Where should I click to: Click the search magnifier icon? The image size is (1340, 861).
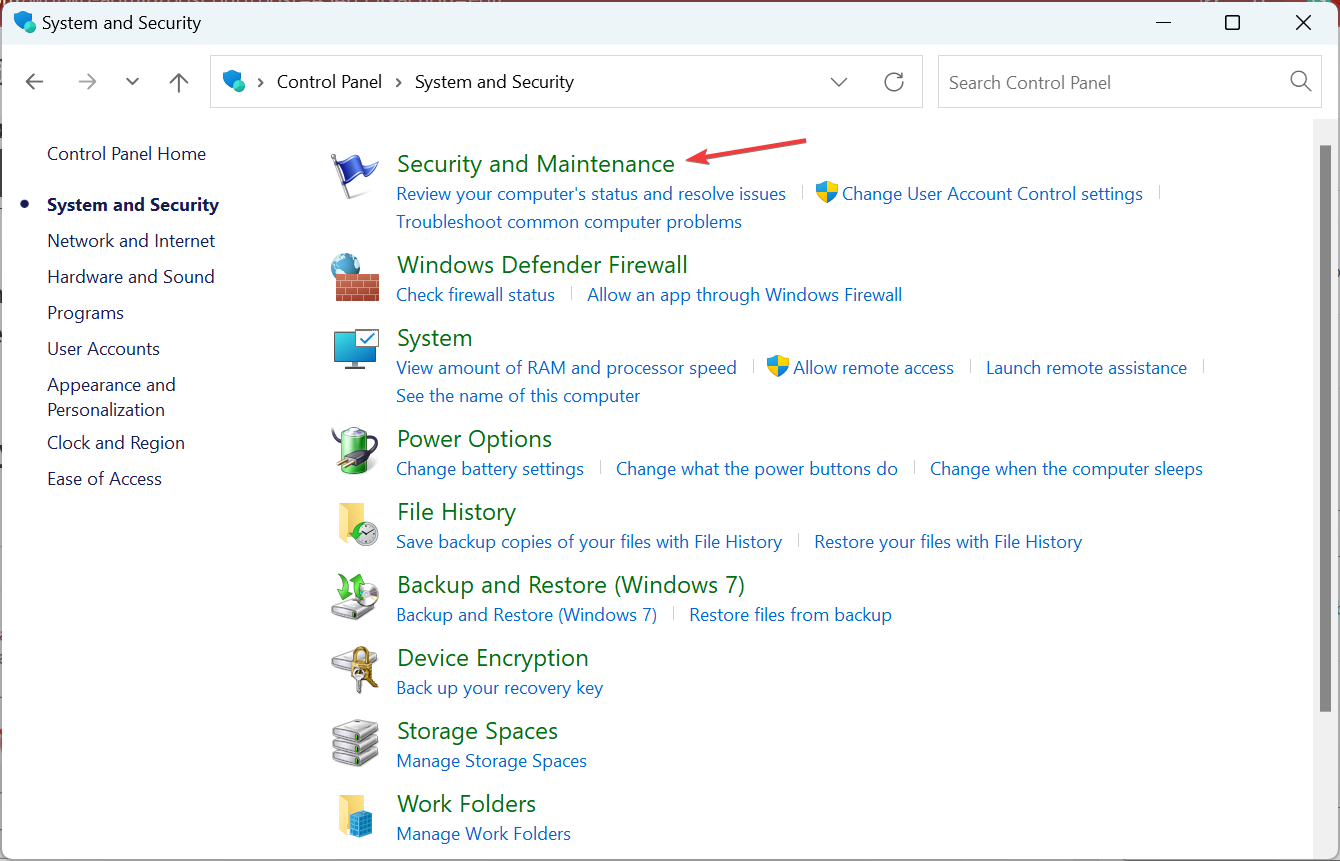[1300, 82]
